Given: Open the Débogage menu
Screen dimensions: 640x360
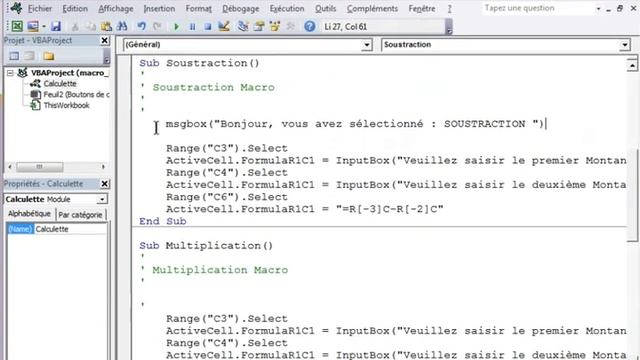Looking at the screenshot, I should pyautogui.click(x=241, y=8).
